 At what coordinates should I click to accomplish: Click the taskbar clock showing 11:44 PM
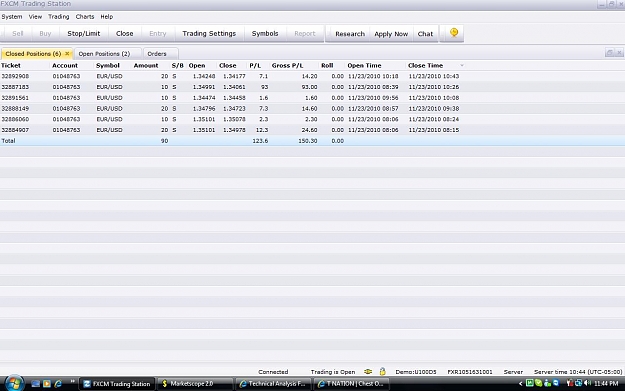pyautogui.click(x=606, y=383)
